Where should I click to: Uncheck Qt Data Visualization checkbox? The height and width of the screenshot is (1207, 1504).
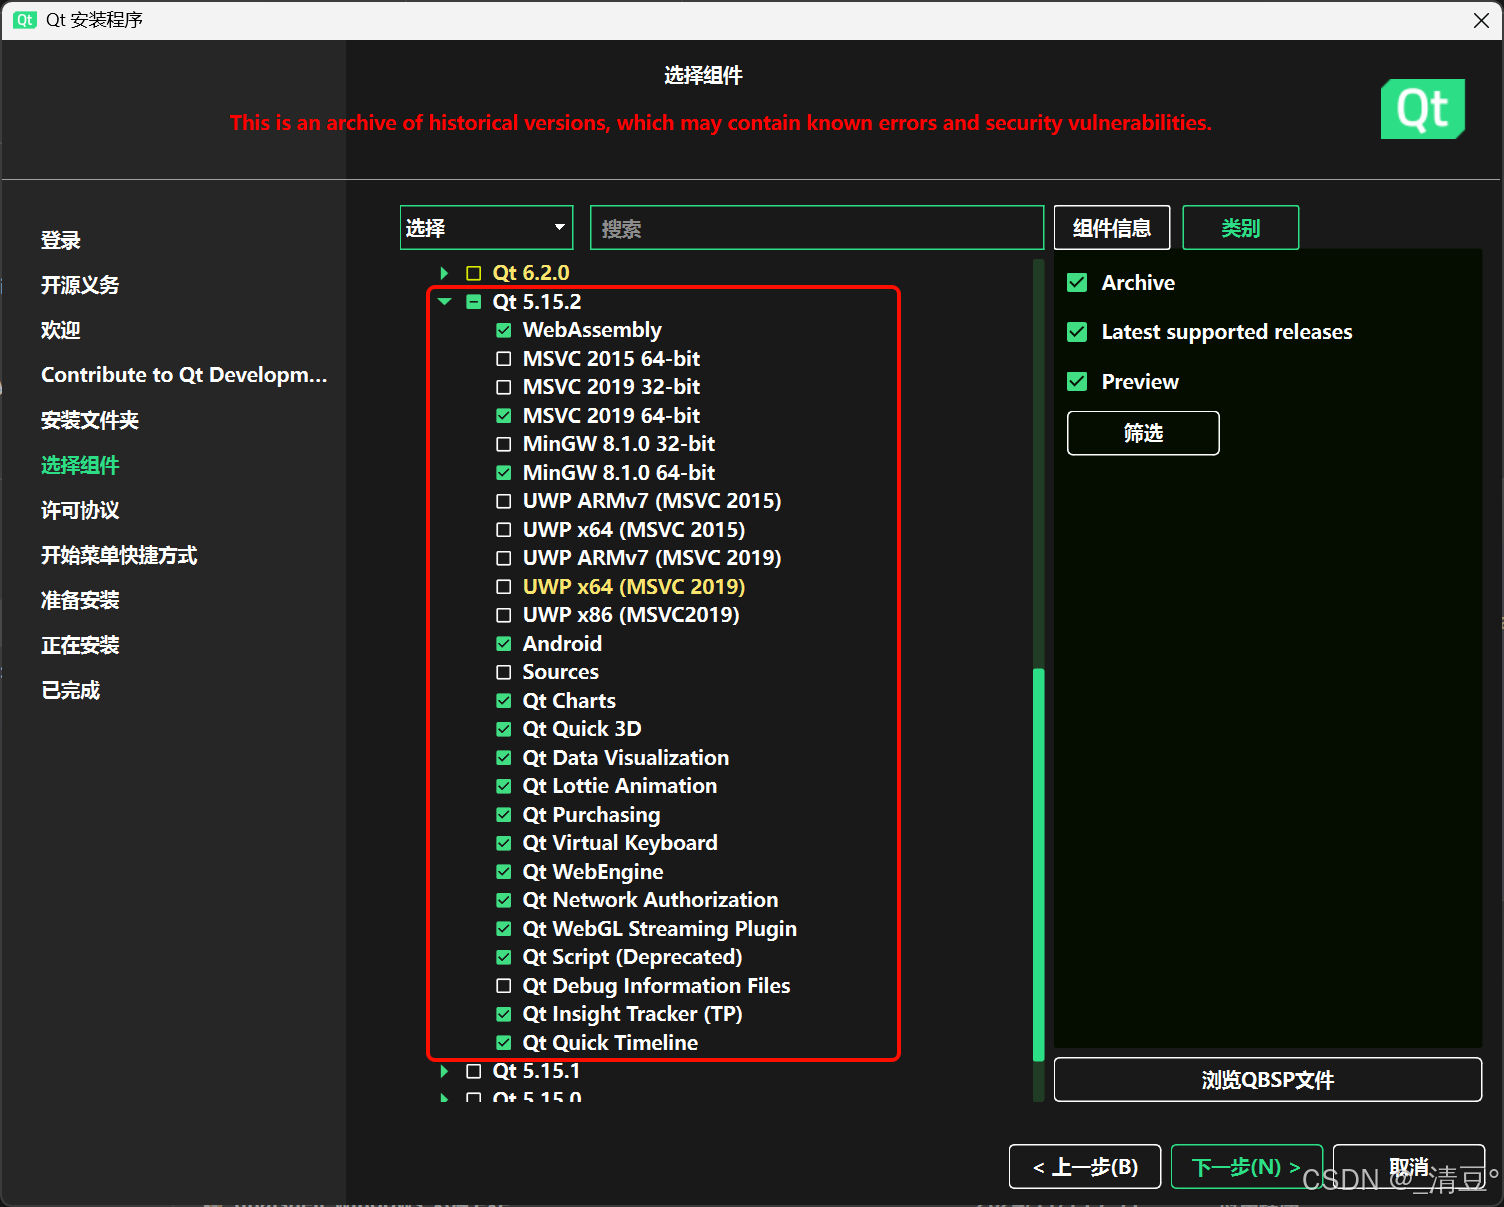tap(504, 758)
